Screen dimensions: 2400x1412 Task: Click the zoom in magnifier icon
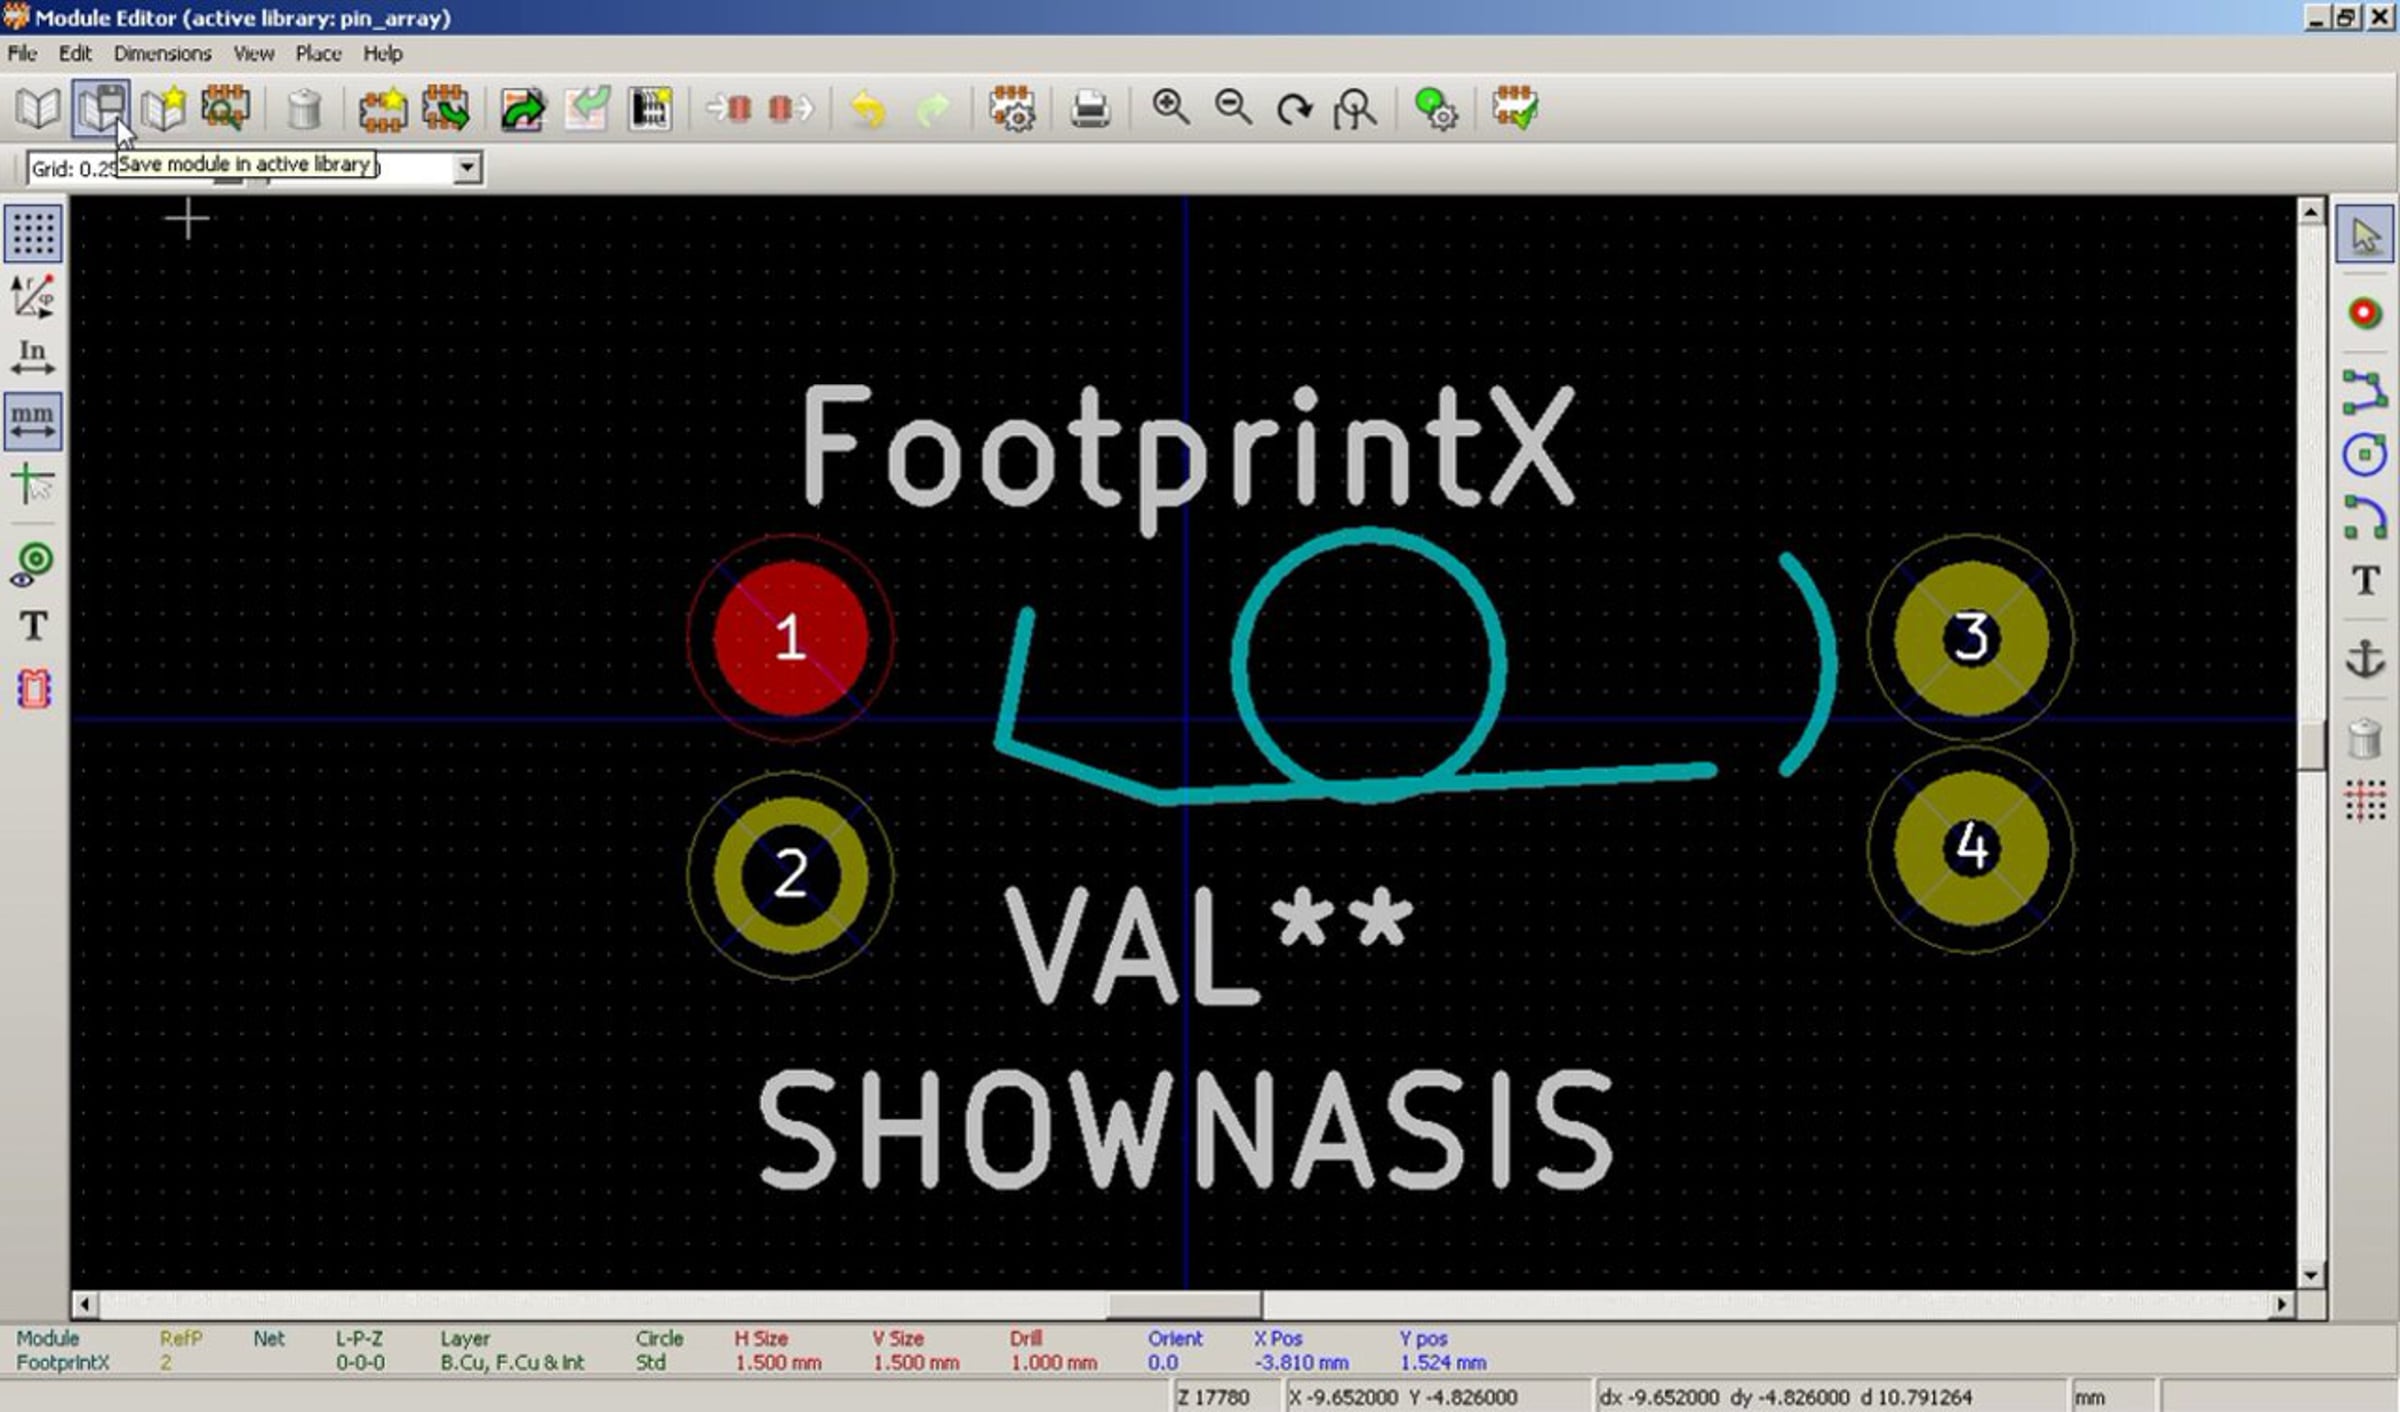click(1169, 108)
